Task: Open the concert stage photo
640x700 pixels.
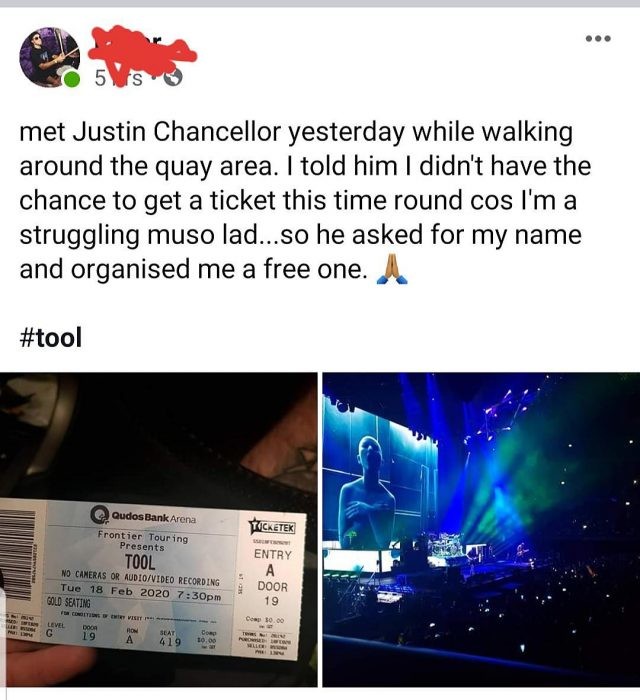Action: click(481, 529)
